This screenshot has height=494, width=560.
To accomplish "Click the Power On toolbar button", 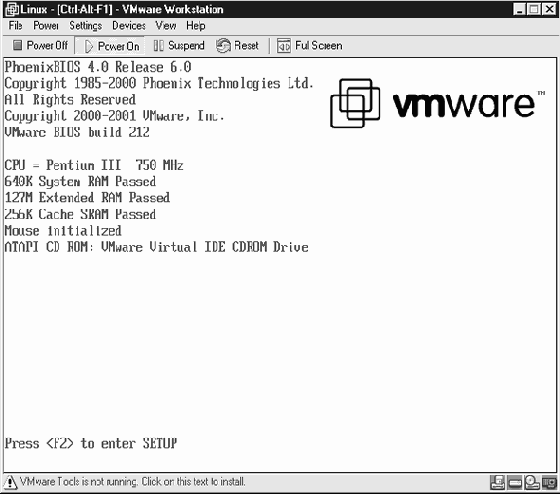I will point(111,46).
